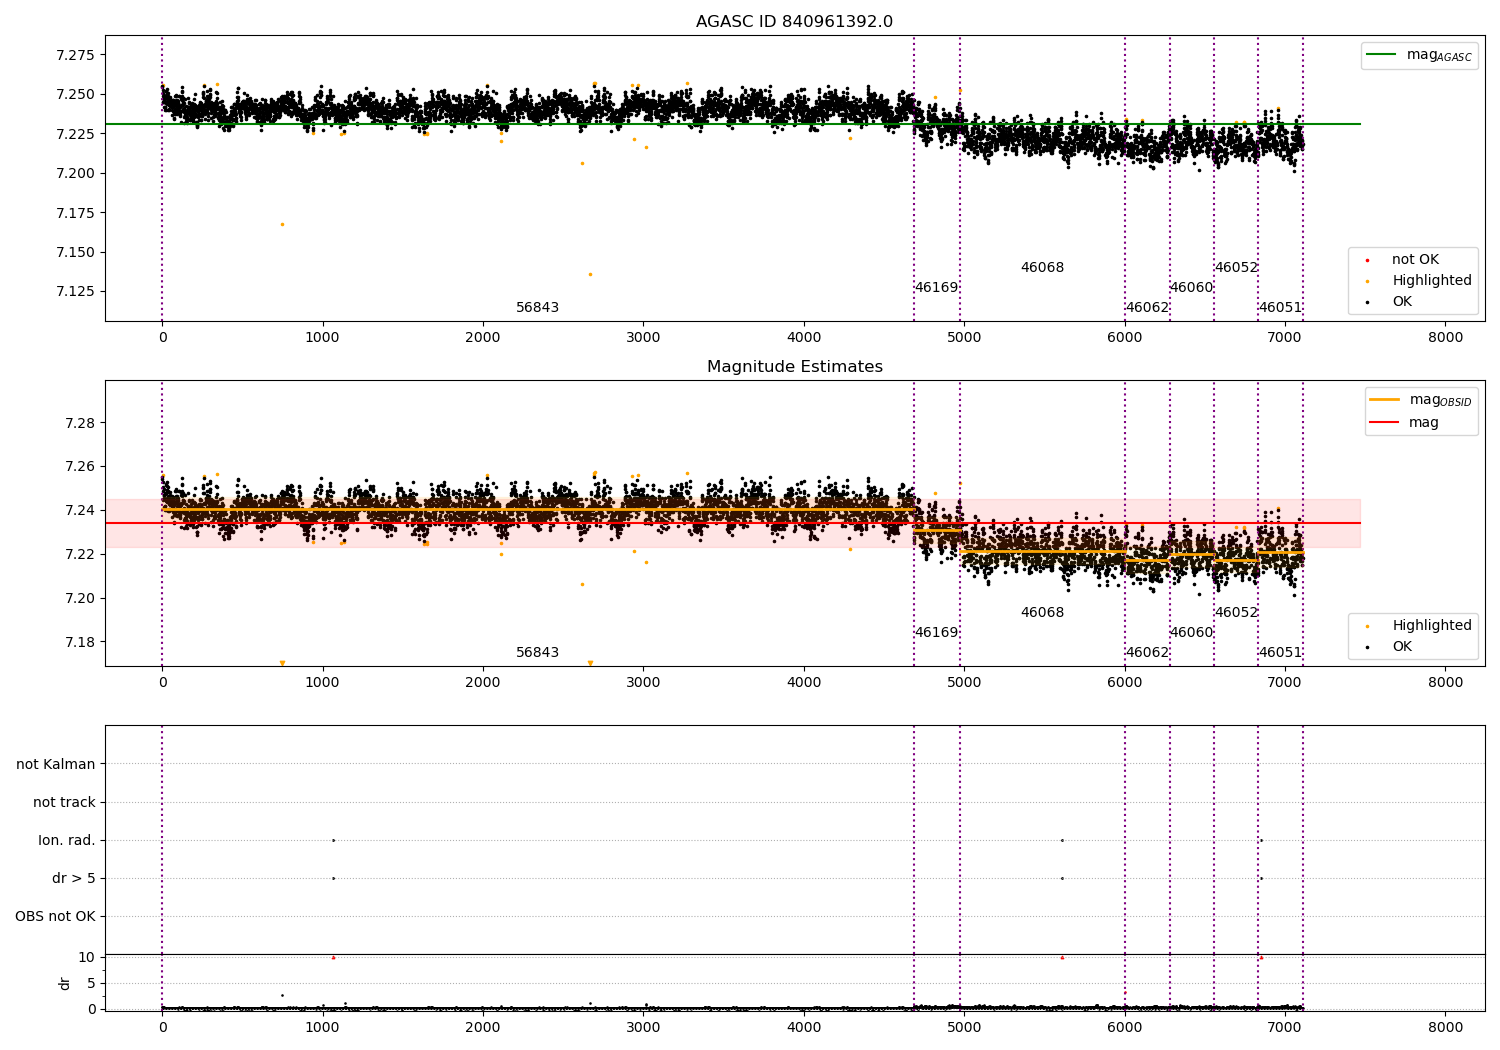The width and height of the screenshot is (1500, 1050).
Task: Click the 7.150 y-axis tick
Action: point(75,253)
